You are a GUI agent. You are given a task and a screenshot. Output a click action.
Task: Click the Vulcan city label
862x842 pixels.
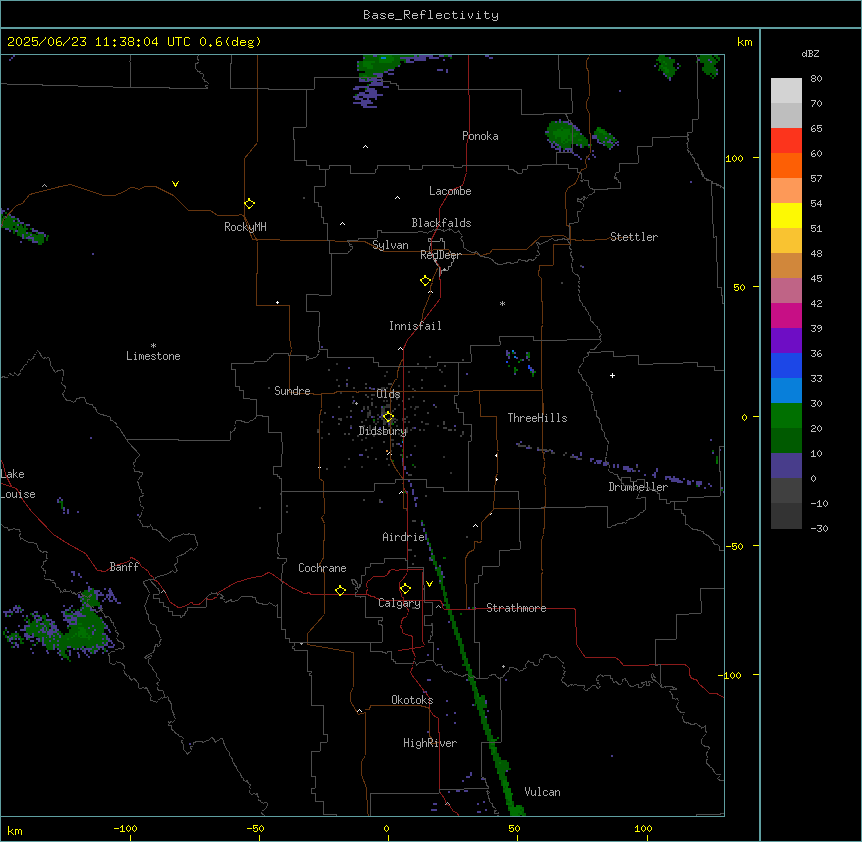click(542, 792)
